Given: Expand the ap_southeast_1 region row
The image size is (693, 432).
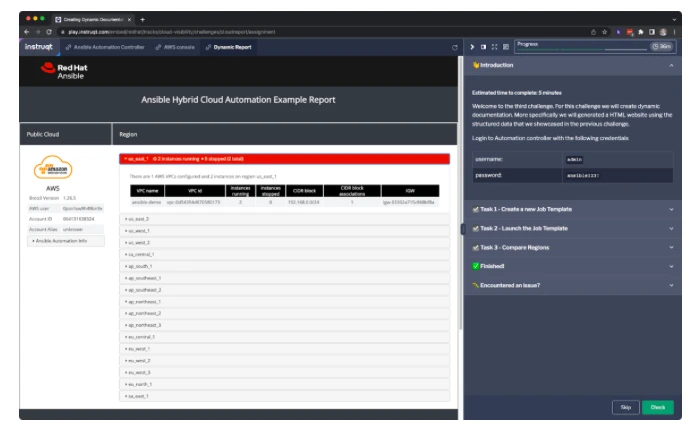Looking at the screenshot, I should pos(285,278).
